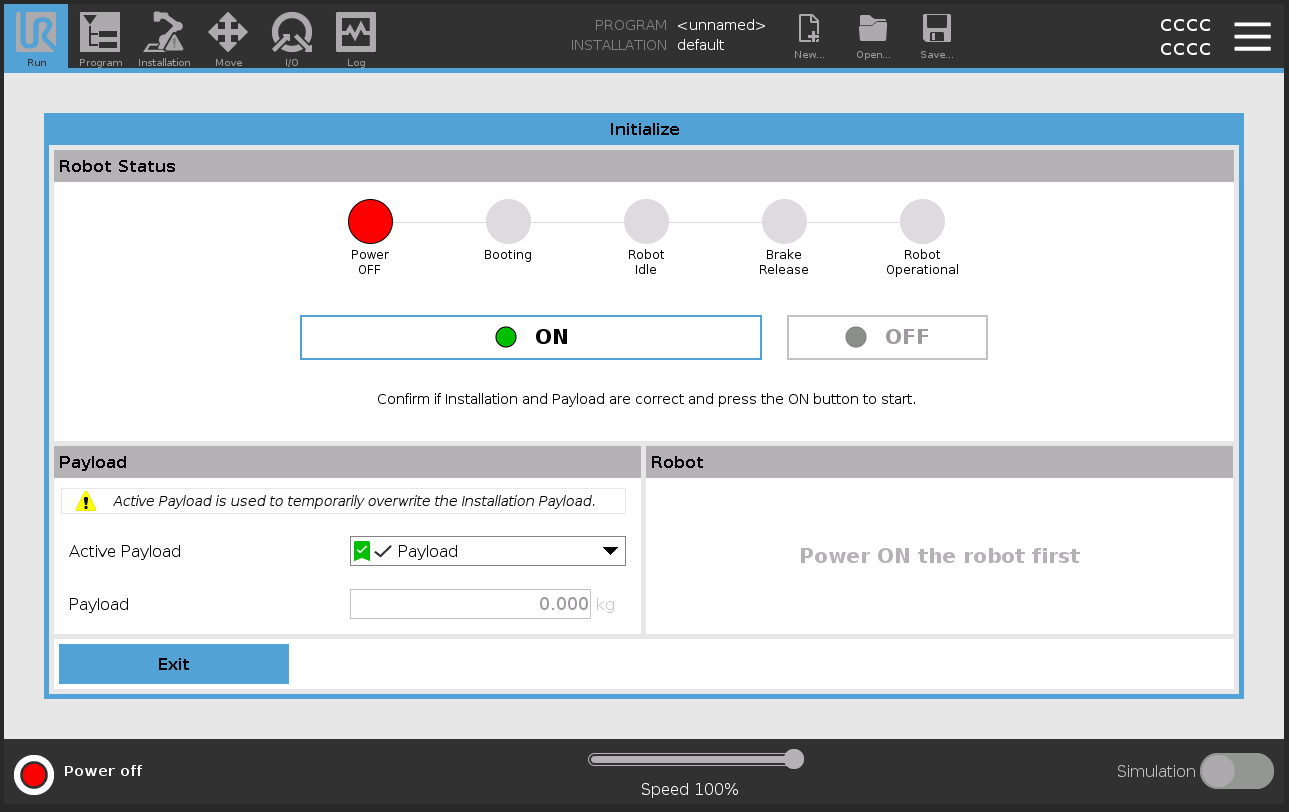Click the Speed slider handle

[x=794, y=759]
